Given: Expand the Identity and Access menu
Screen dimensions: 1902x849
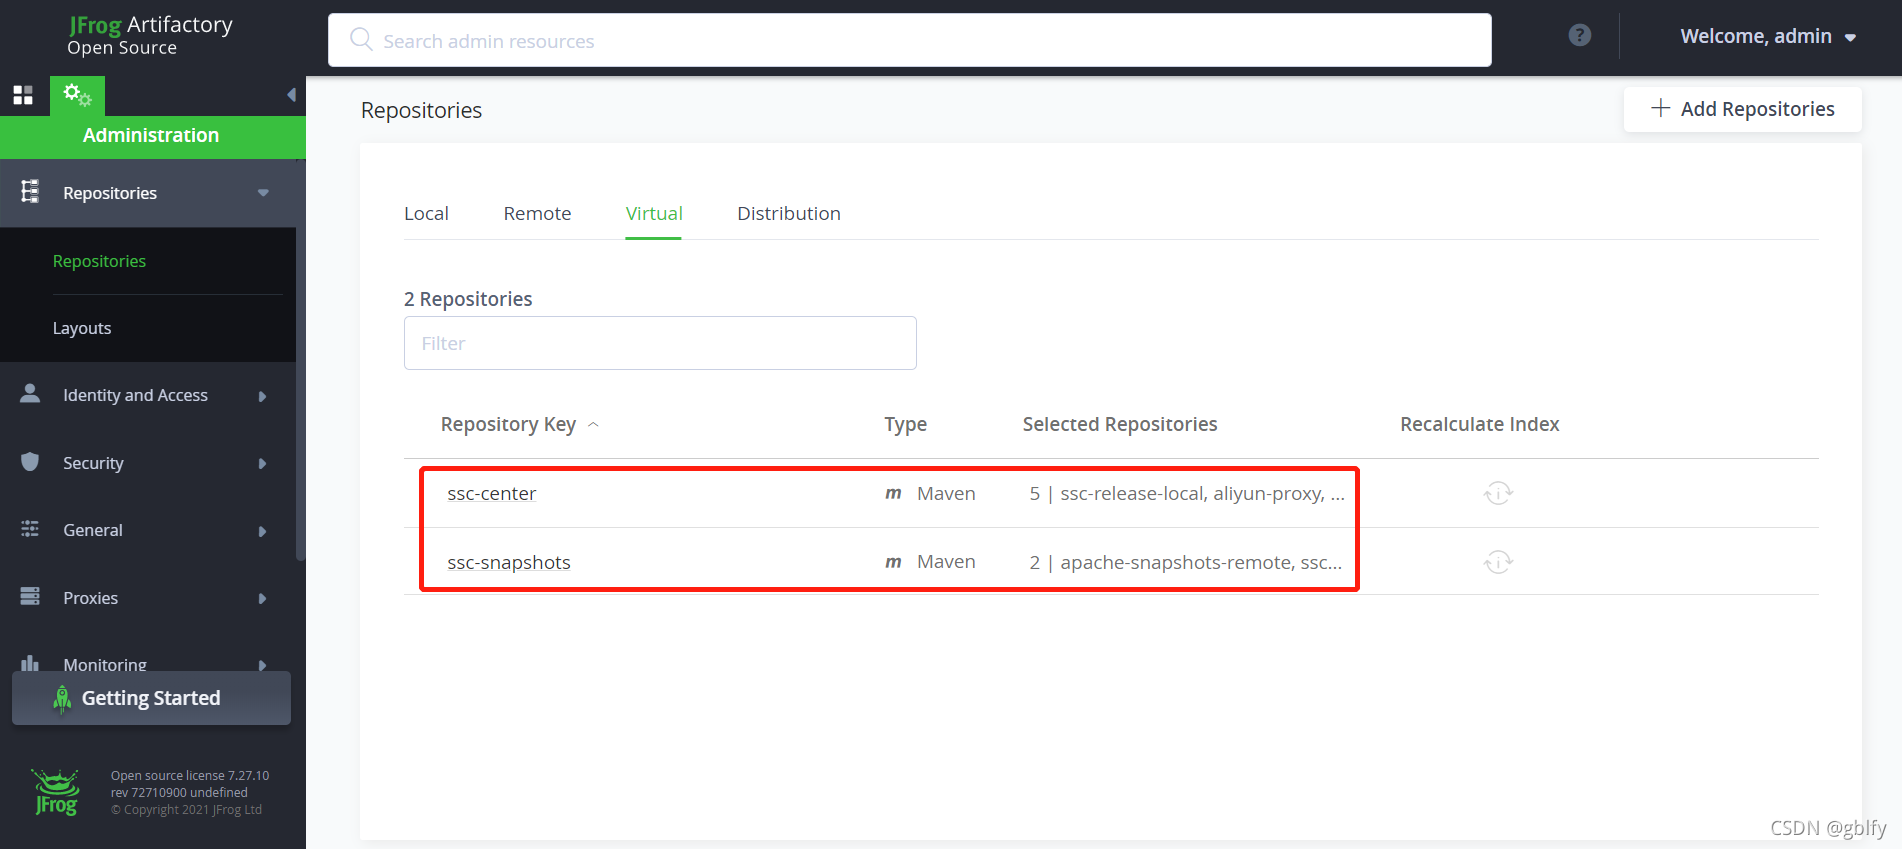Looking at the screenshot, I should coord(262,396).
